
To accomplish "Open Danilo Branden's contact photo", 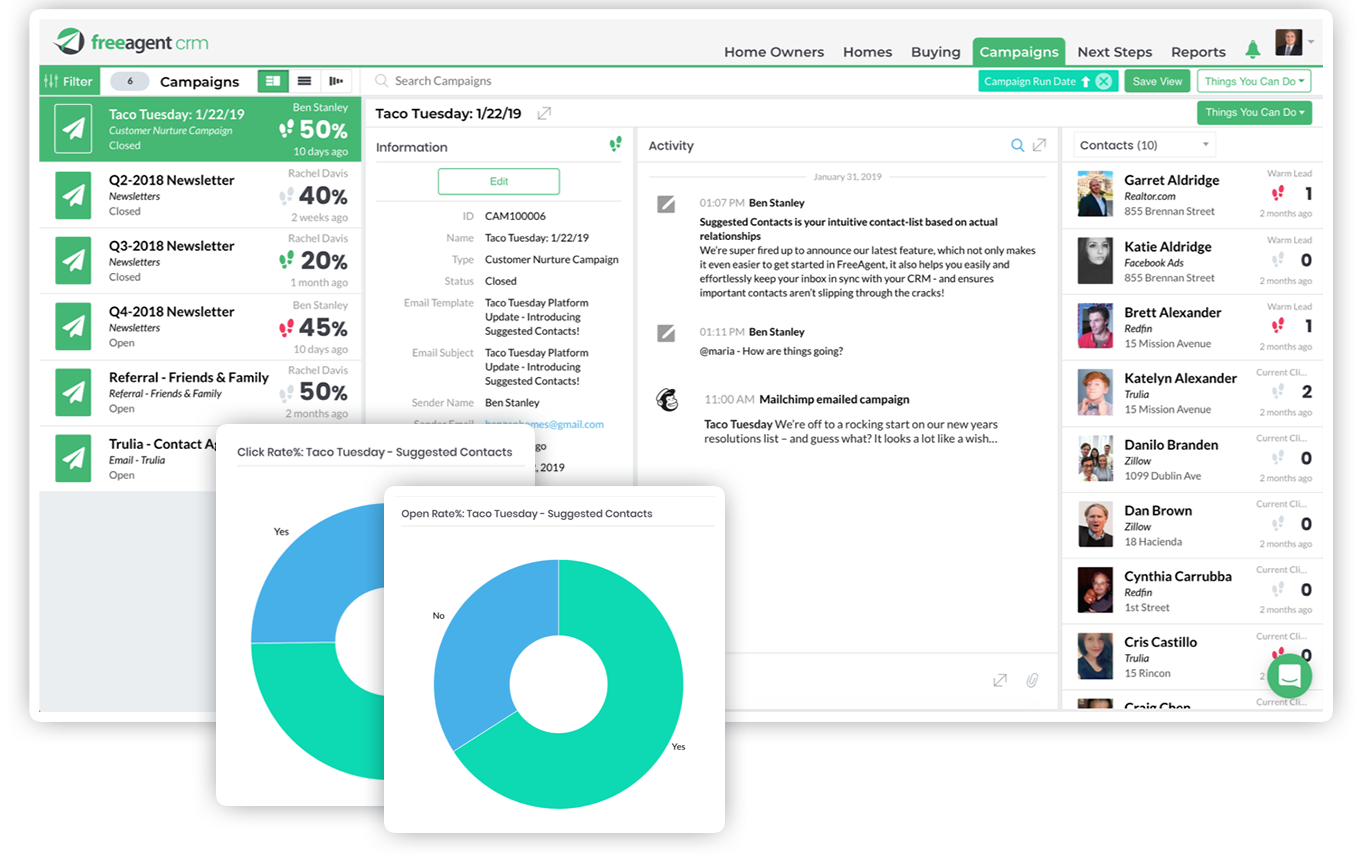I will tap(1095, 458).
